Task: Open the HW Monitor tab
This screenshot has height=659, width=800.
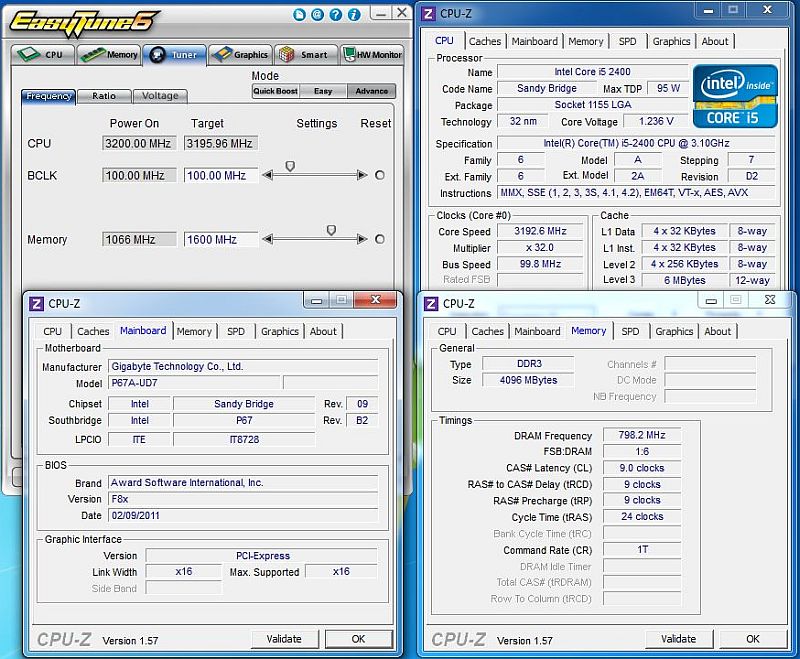Action: (373, 55)
